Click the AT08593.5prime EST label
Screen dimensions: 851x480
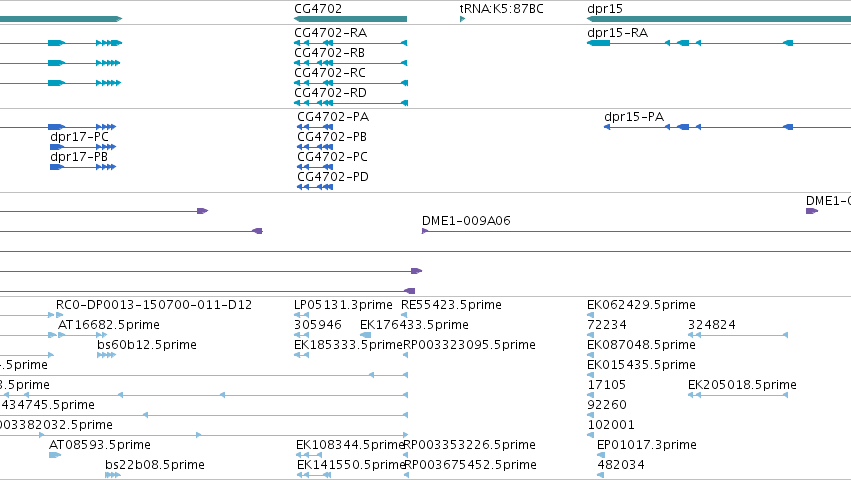coord(99,445)
